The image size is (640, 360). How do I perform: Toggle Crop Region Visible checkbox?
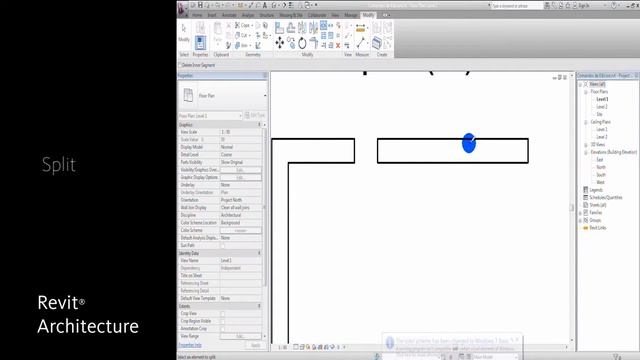click(222, 321)
